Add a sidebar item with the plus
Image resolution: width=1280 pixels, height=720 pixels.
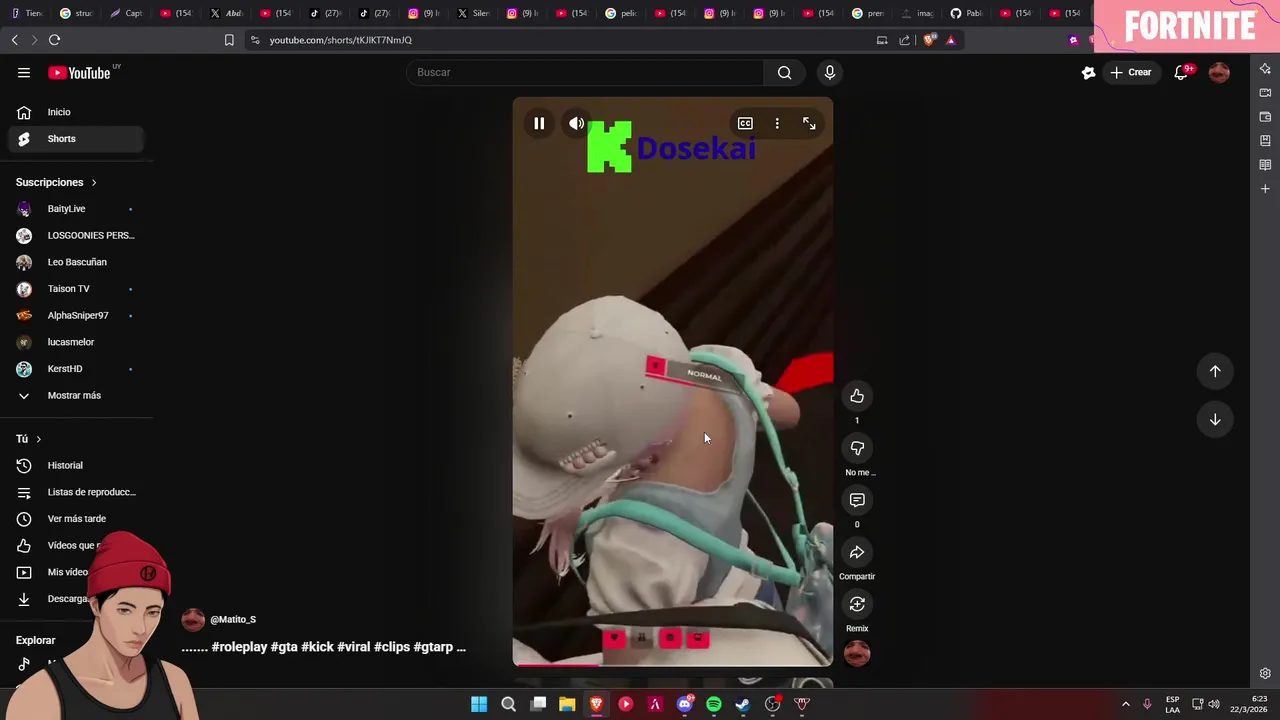point(1265,189)
